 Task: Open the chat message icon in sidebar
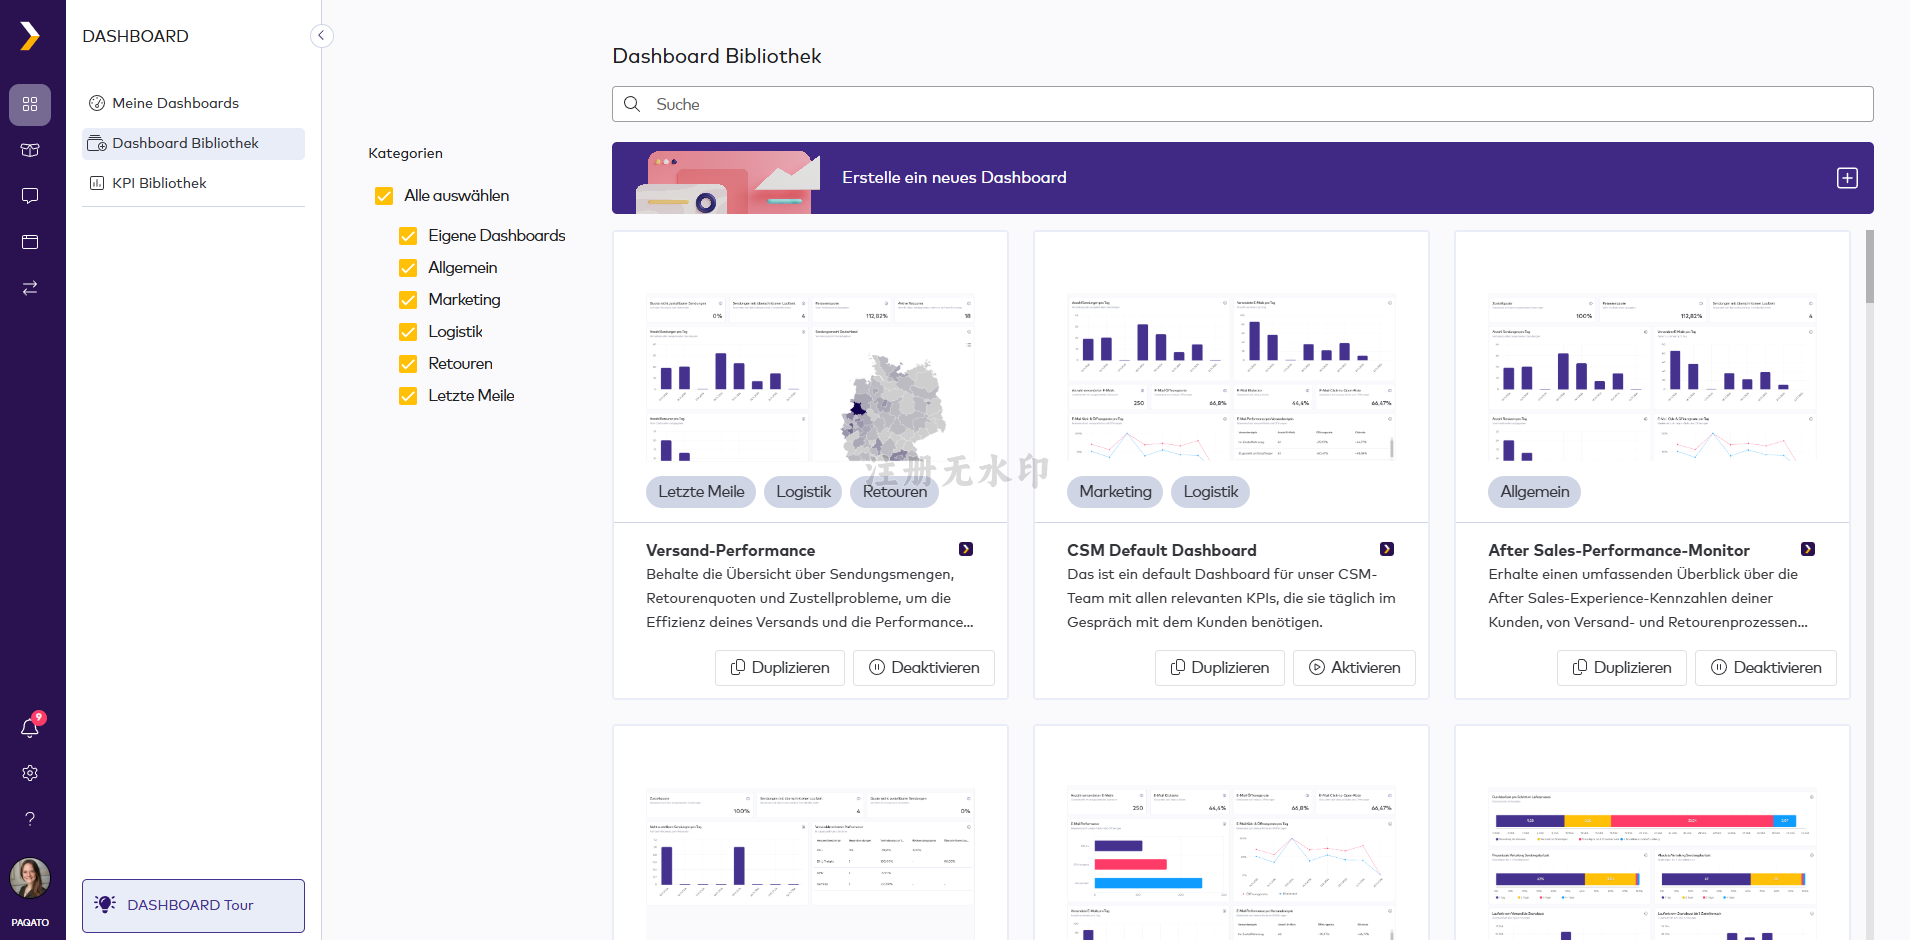[30, 196]
